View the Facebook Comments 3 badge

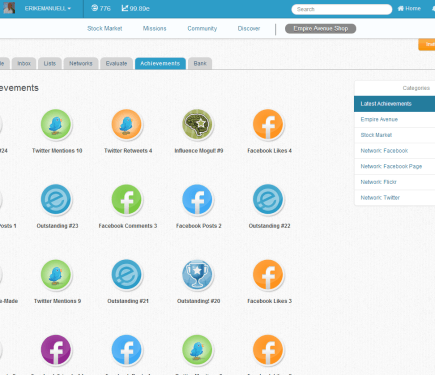point(126,199)
